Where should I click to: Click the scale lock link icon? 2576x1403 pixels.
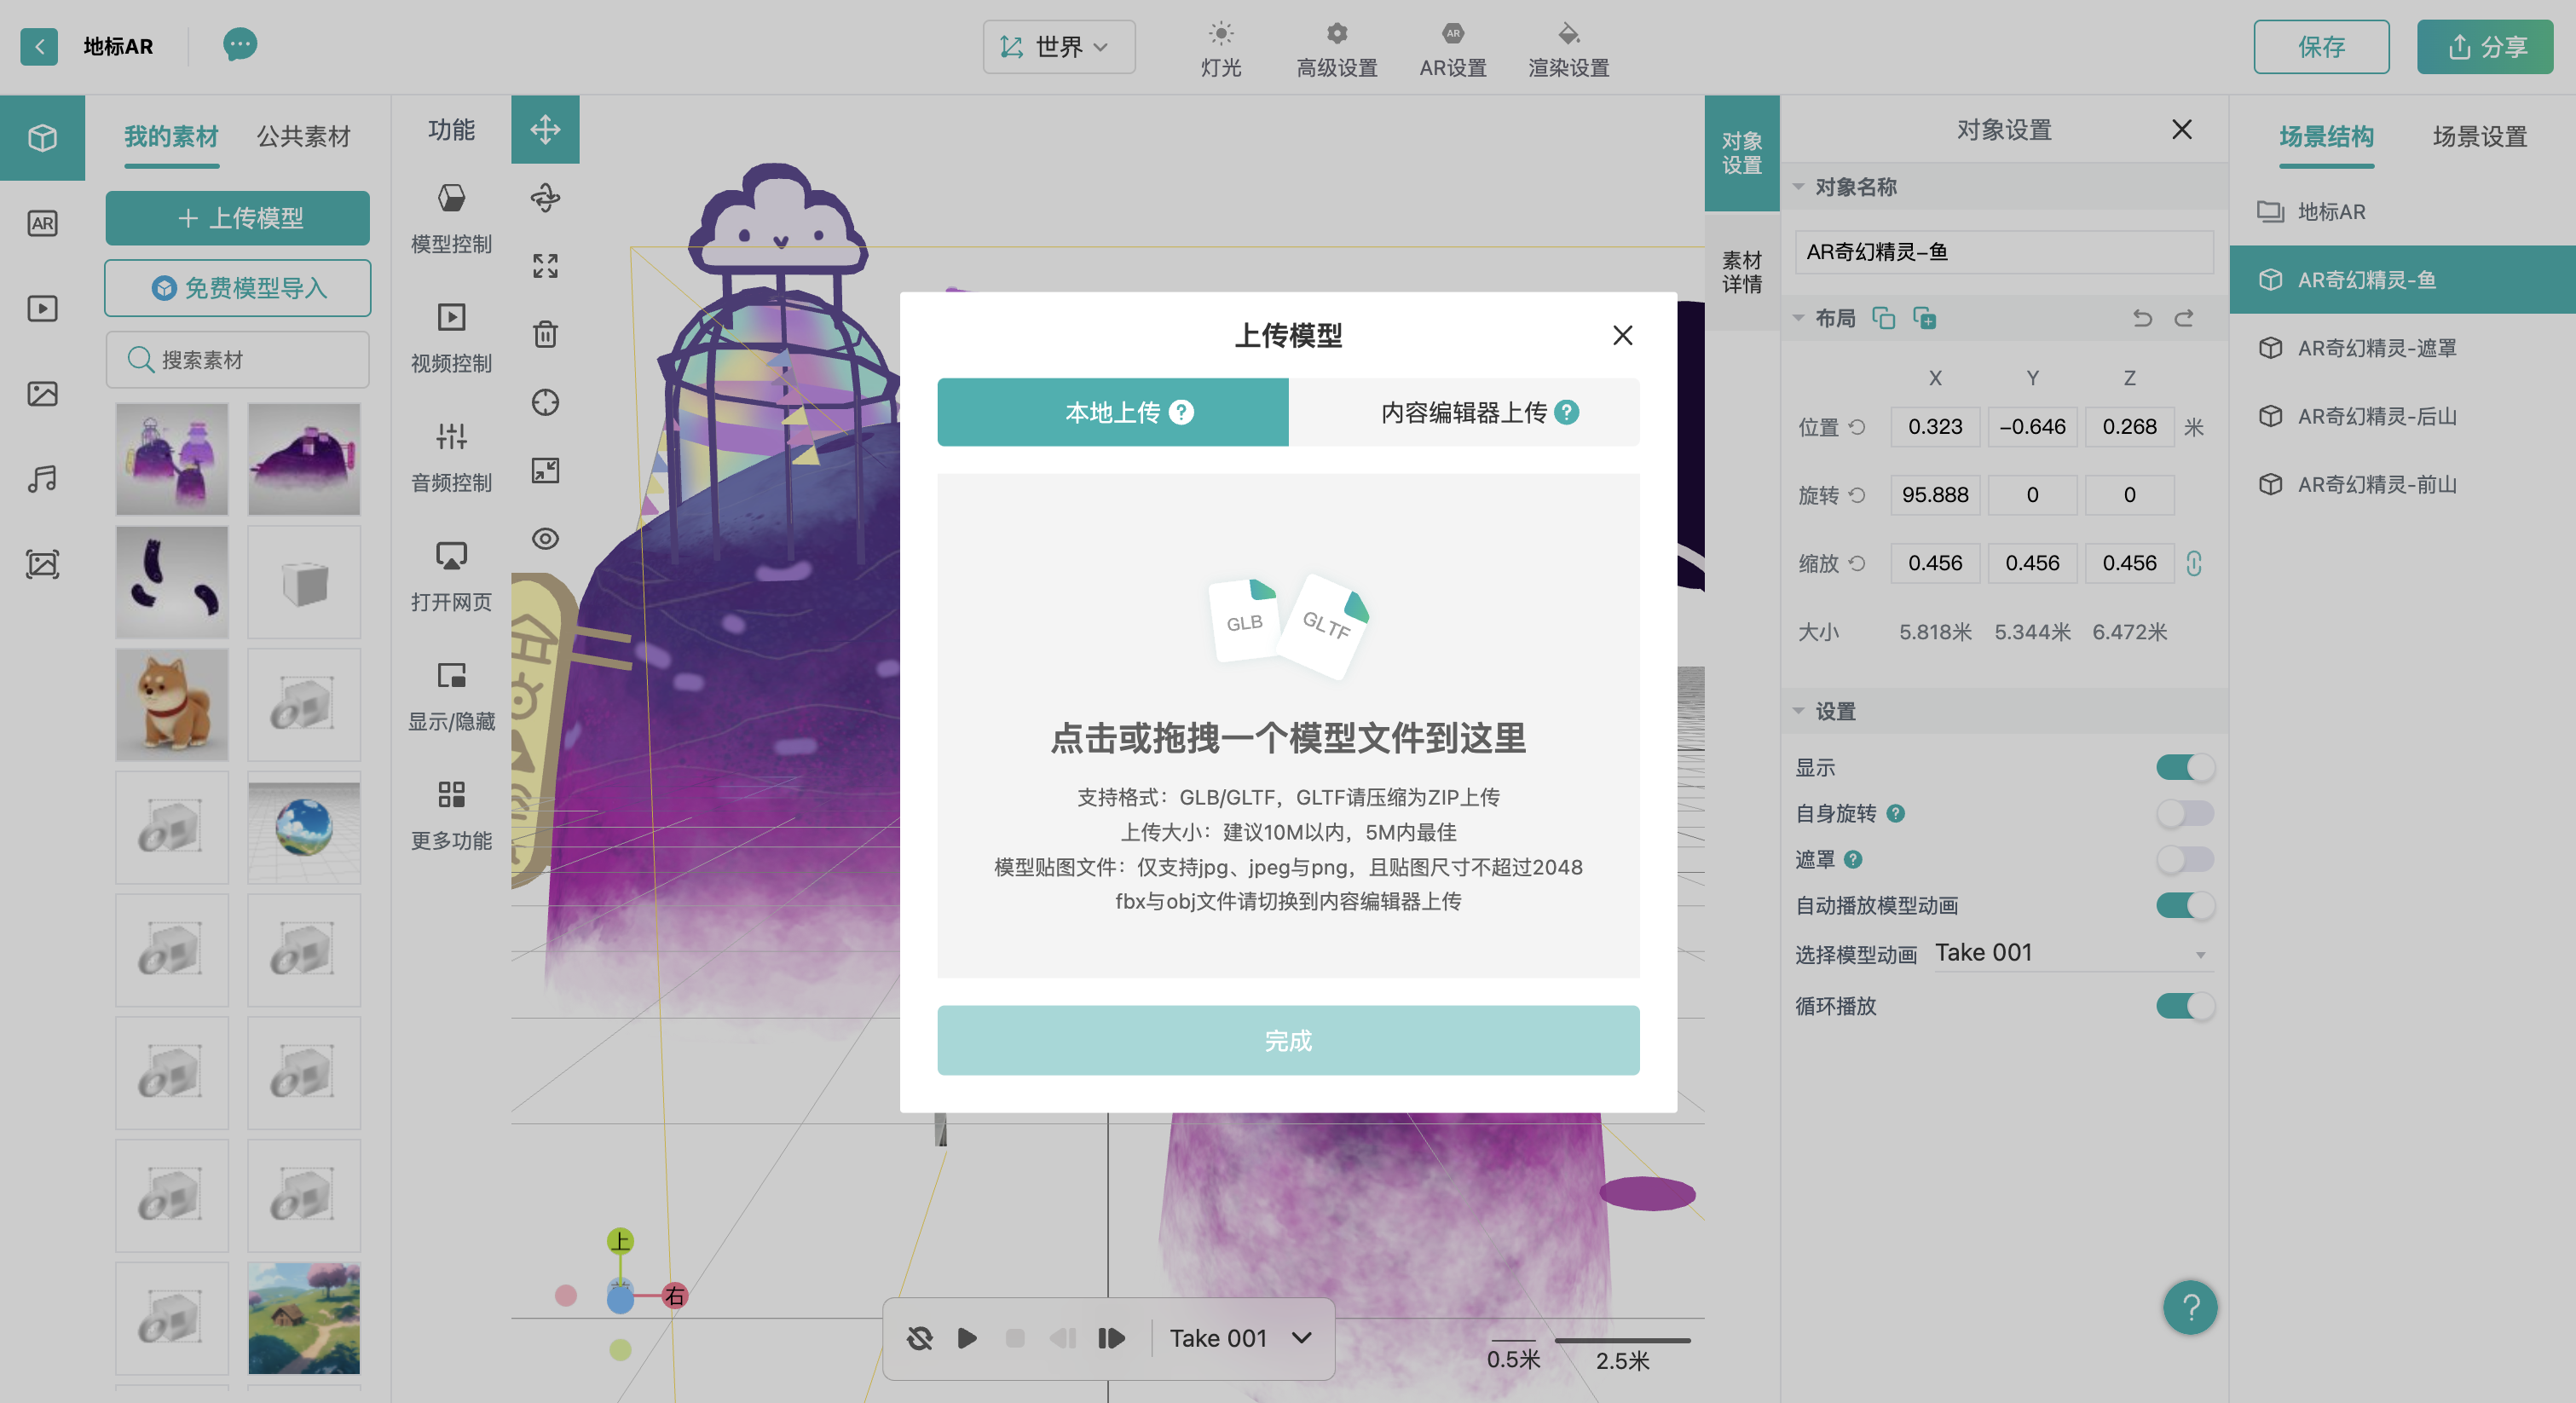tap(2193, 563)
